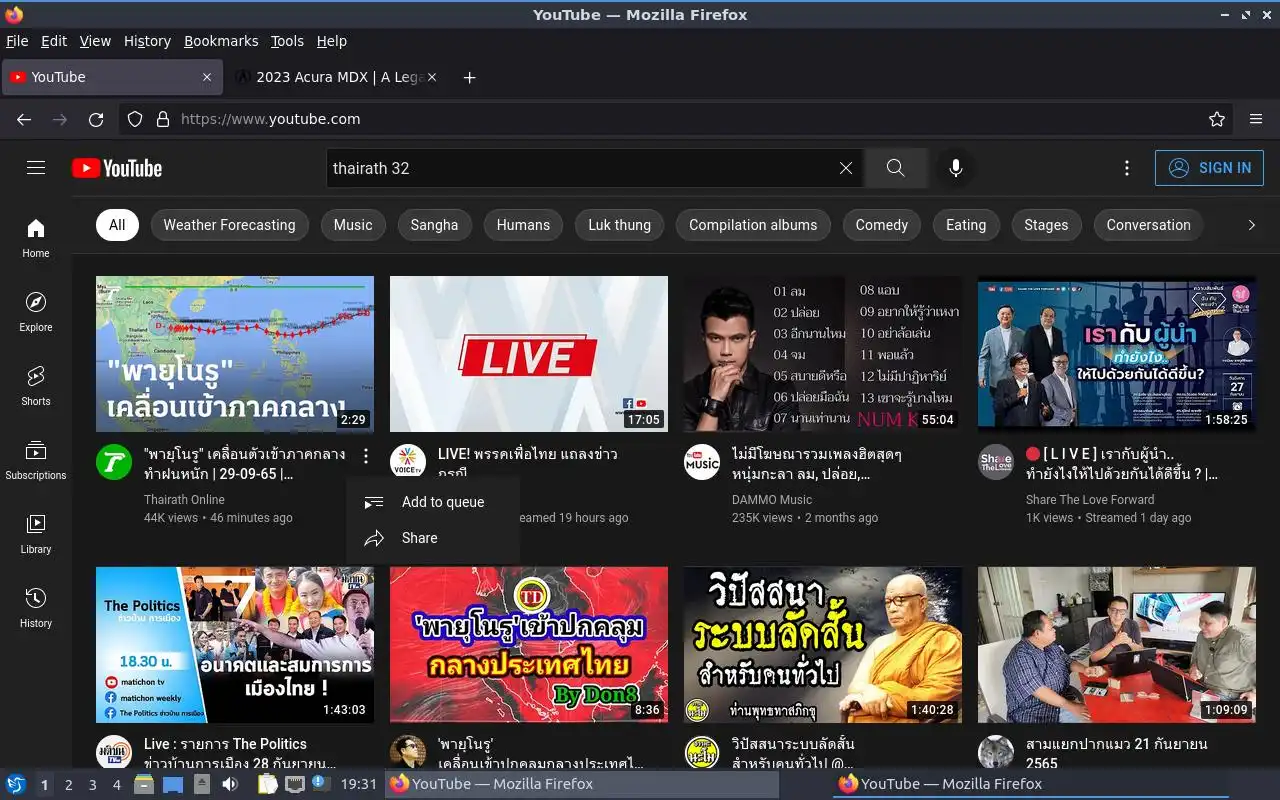1280x800 pixels.
Task: Open the action menu of the พายุโนรู video
Action: click(x=366, y=456)
